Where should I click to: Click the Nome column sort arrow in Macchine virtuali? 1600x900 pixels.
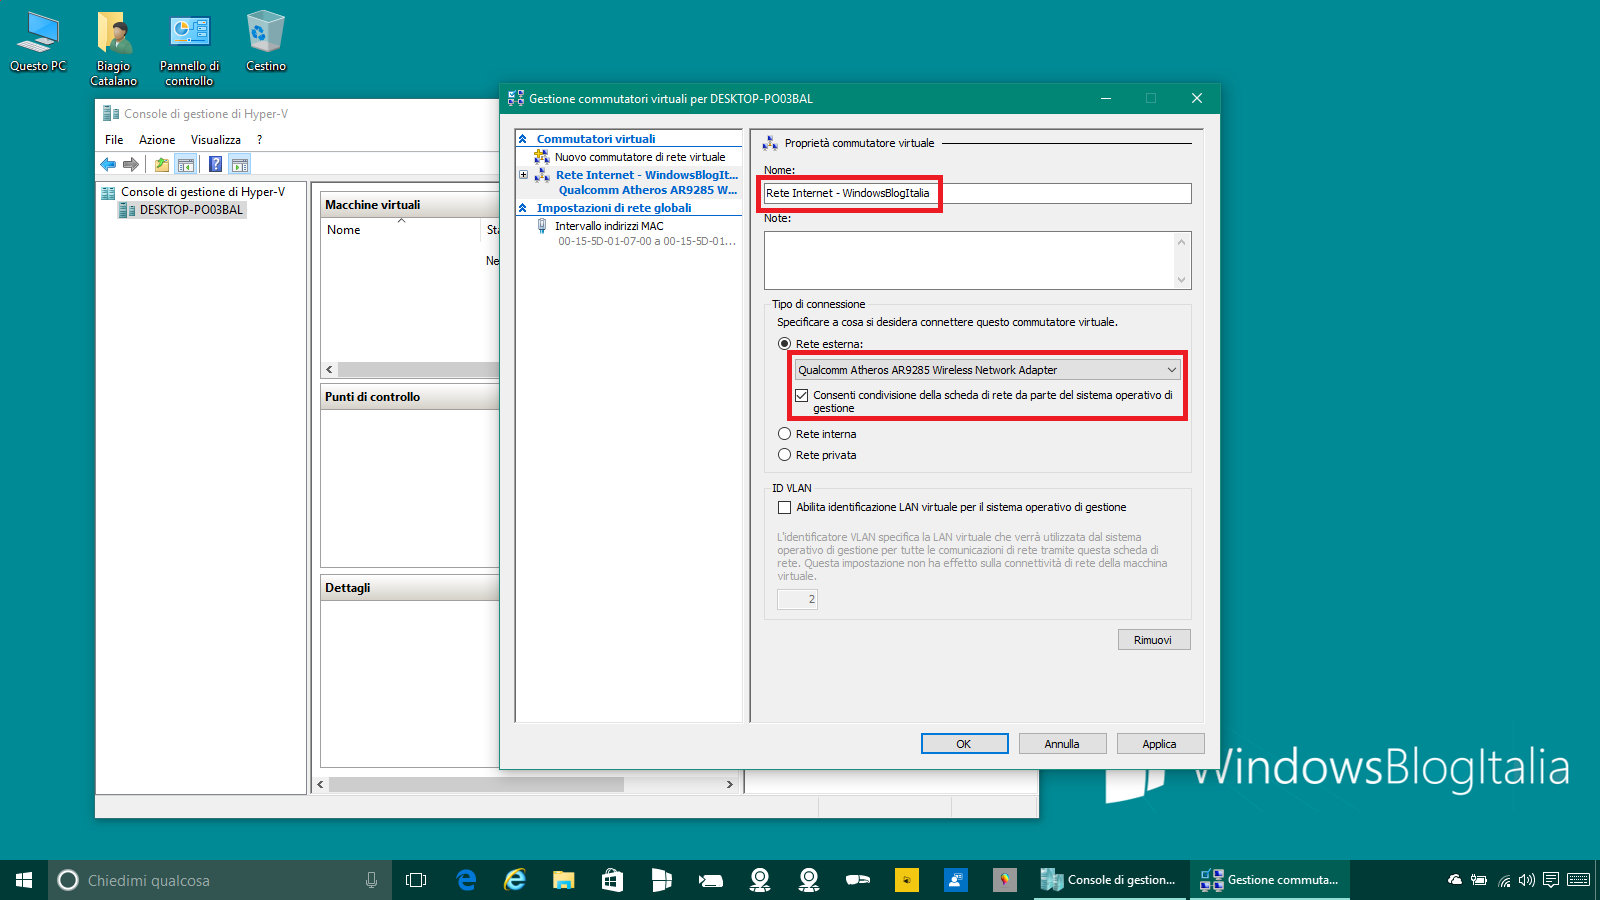point(401,220)
